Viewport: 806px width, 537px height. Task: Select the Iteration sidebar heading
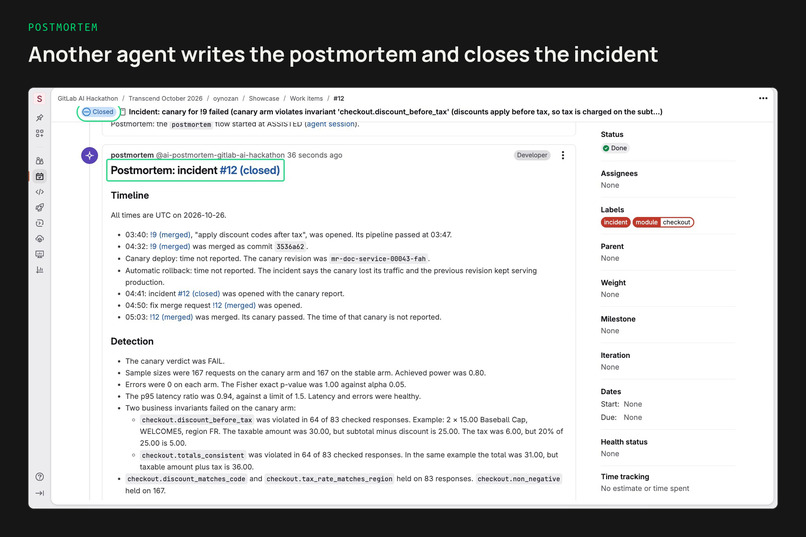point(615,356)
